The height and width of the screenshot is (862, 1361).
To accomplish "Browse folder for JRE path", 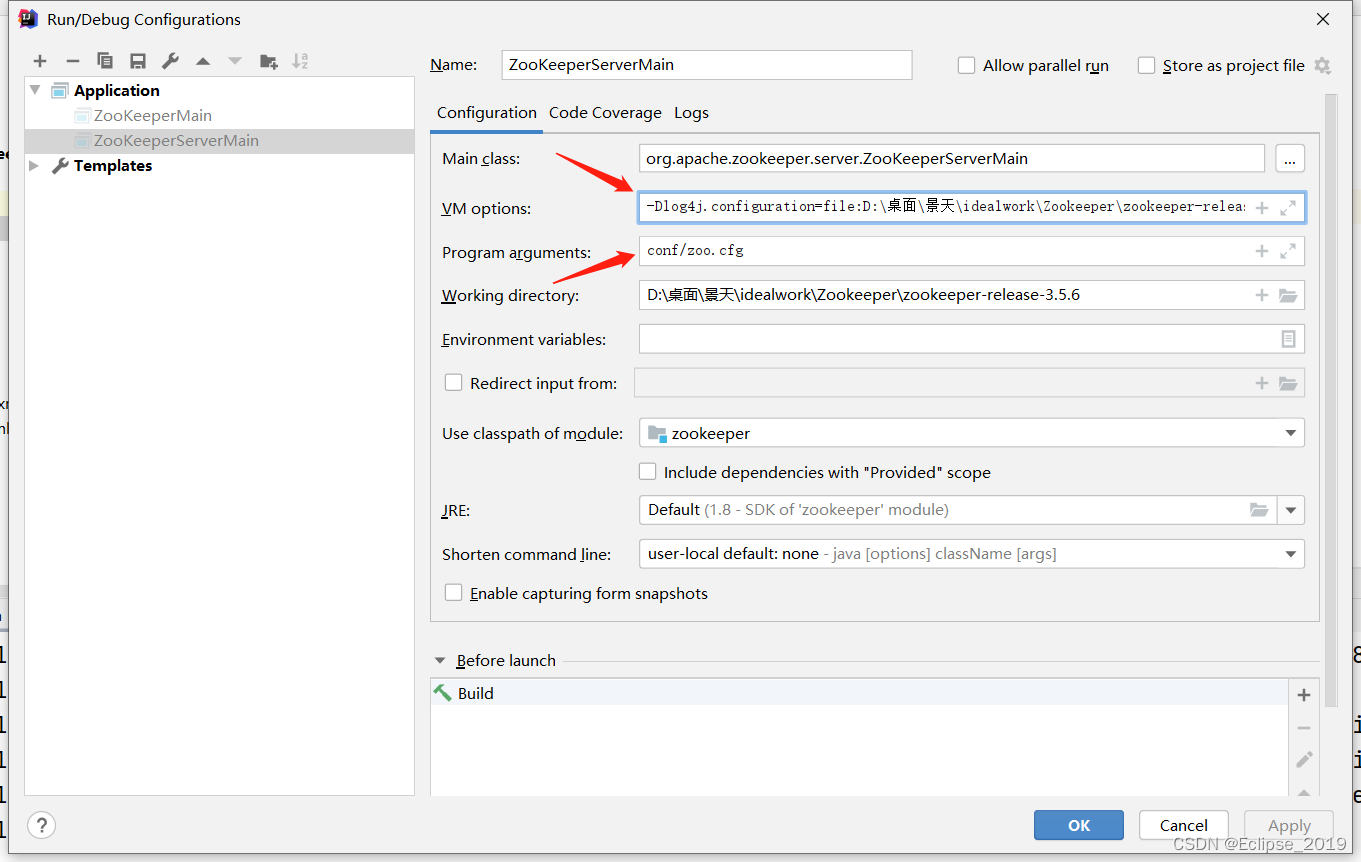I will tap(1259, 510).
